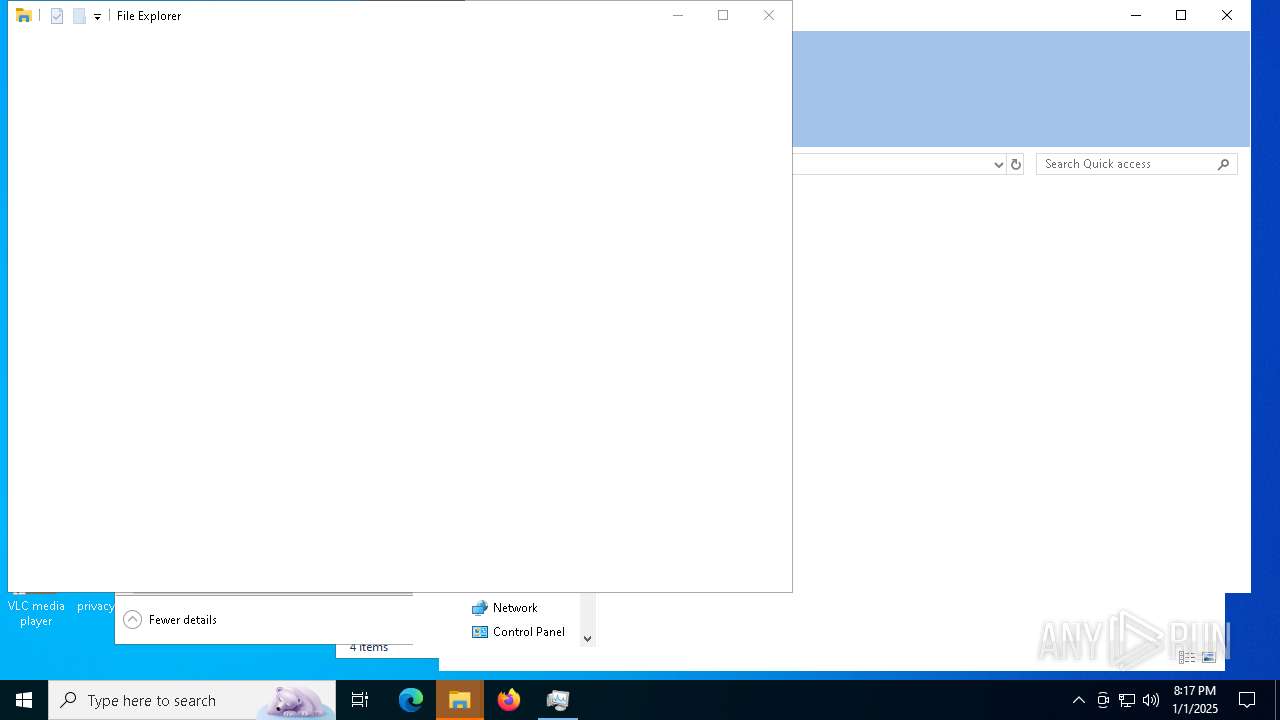The image size is (1280, 720).
Task: Show hidden icons in the system tray
Action: (1079, 700)
